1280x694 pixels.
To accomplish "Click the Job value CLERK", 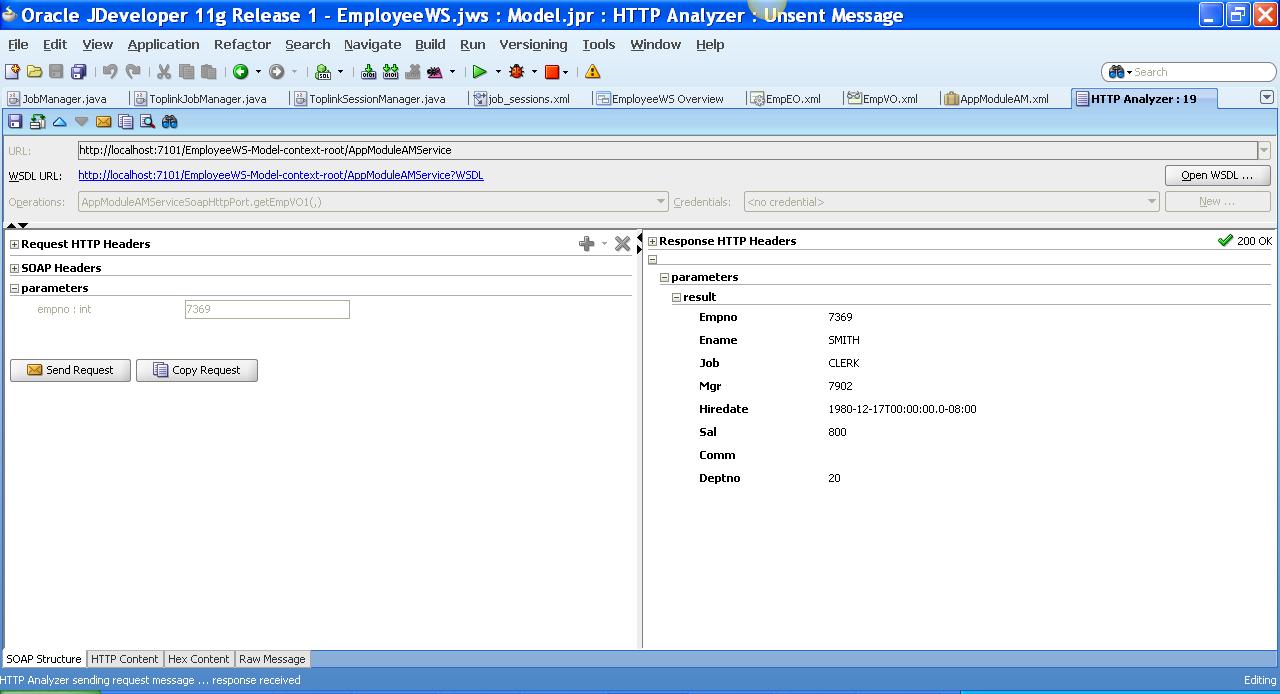I will coord(844,363).
